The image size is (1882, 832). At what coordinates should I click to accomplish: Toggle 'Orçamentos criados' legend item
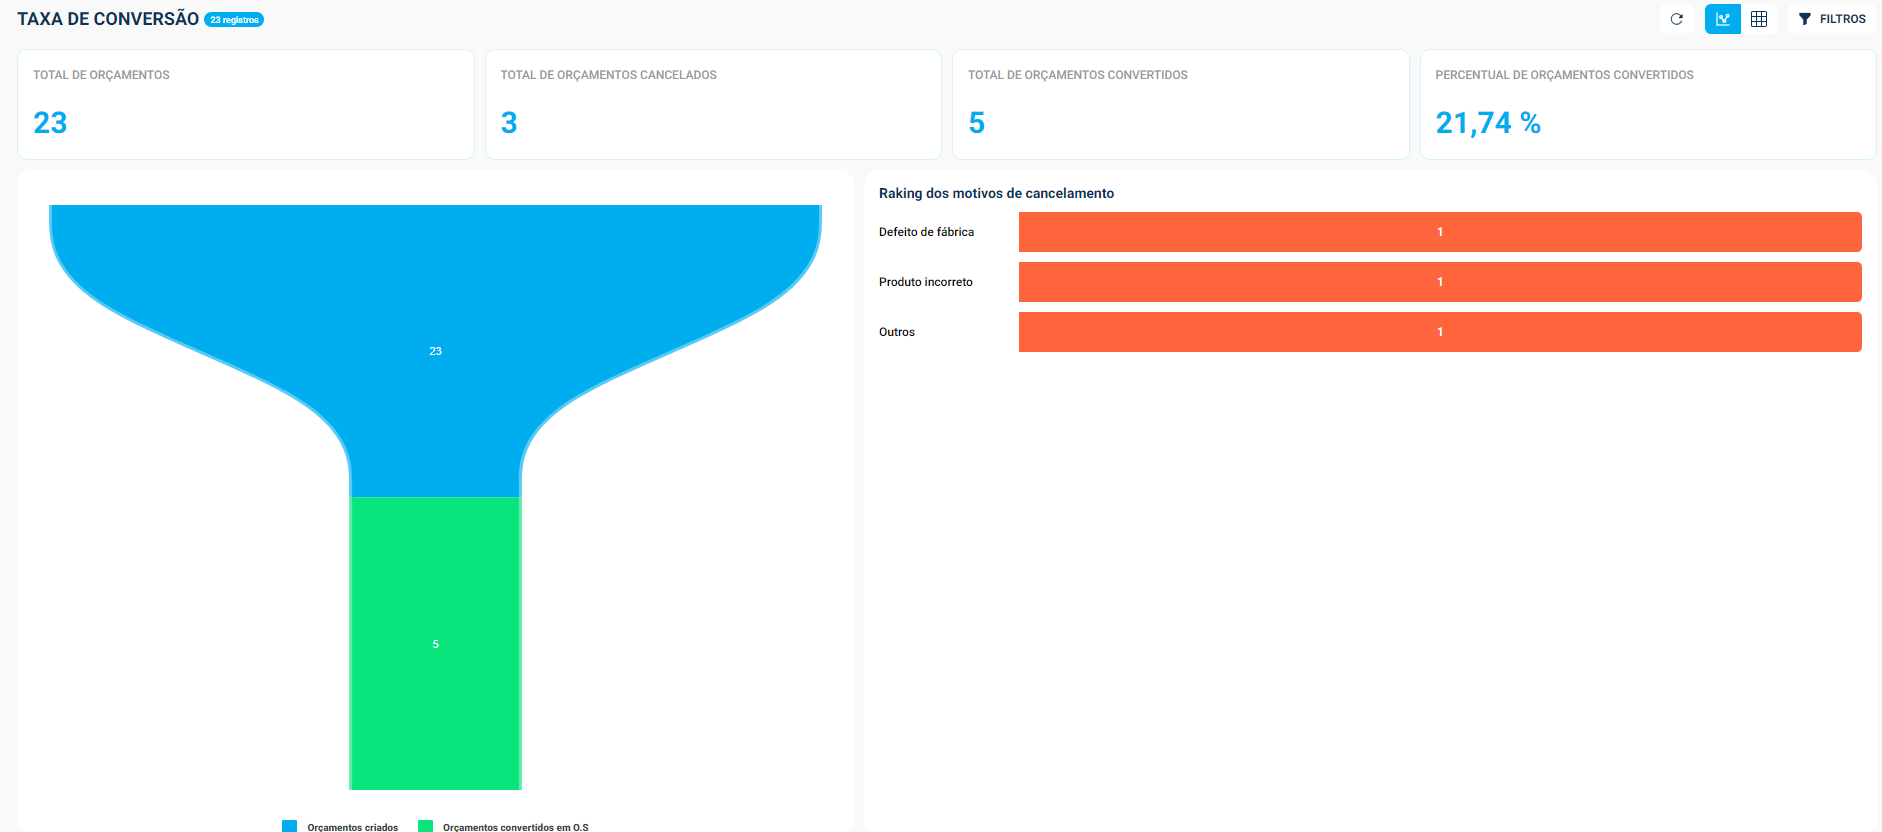(x=352, y=826)
